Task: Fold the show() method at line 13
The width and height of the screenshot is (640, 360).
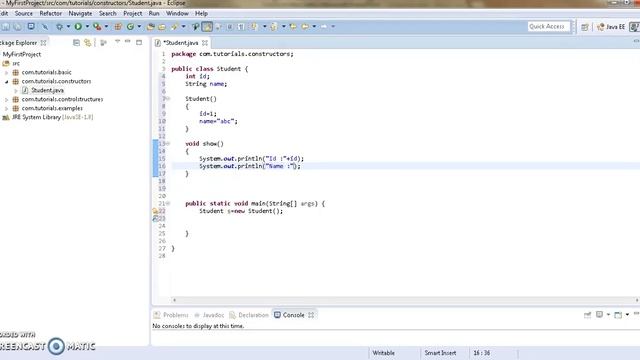Action: coord(168,144)
